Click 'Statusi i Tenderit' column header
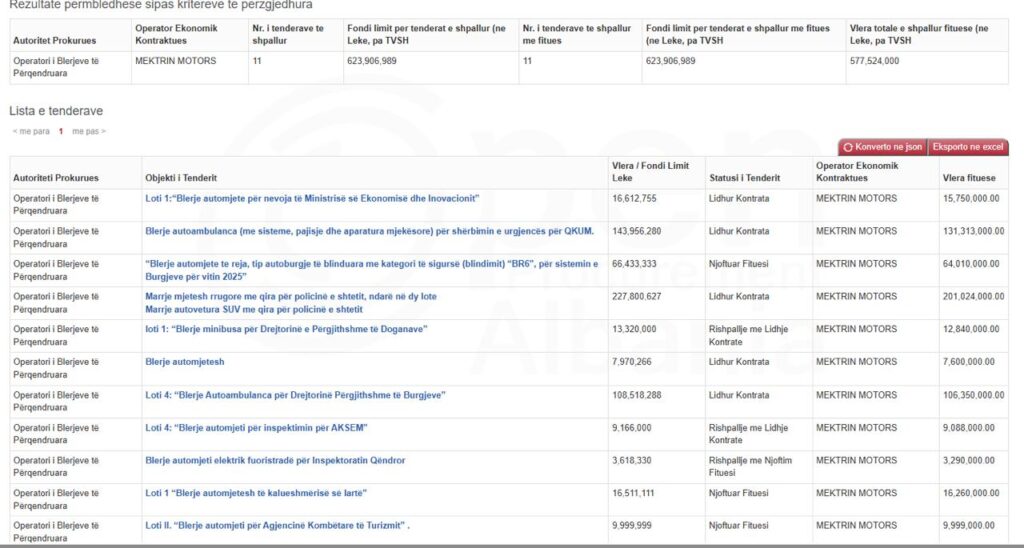Screen dimensions: 1024x548 tap(744, 178)
